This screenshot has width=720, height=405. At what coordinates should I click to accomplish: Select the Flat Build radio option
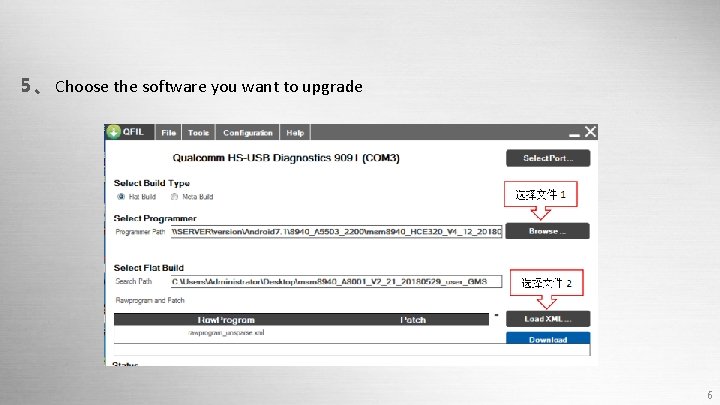coord(121,197)
